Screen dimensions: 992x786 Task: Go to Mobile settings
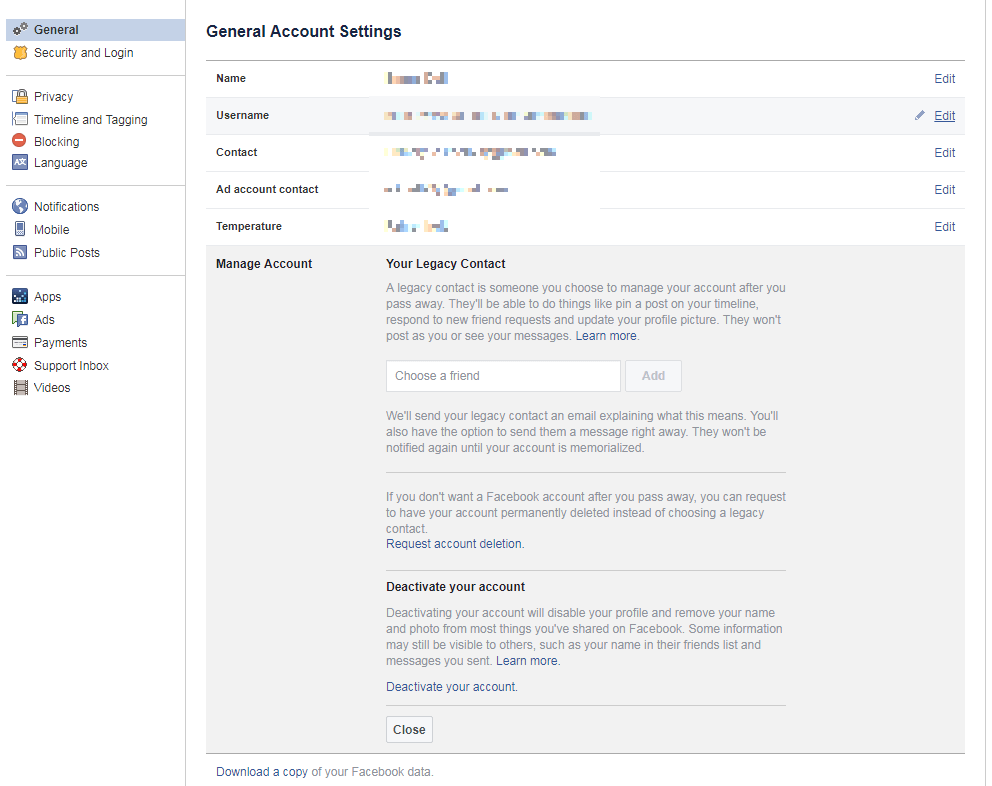tap(52, 229)
